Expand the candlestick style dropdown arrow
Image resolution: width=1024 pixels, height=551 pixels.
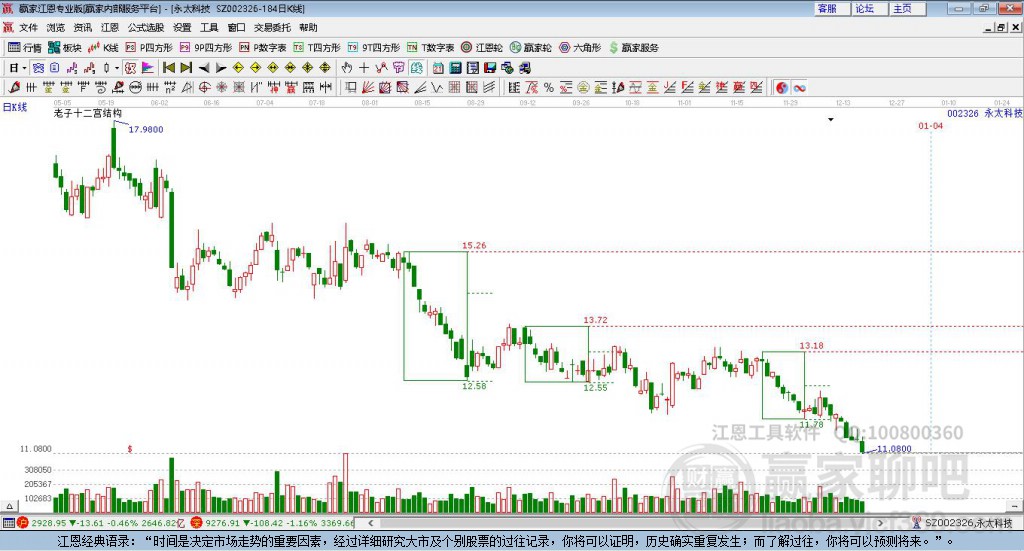[x=117, y=68]
